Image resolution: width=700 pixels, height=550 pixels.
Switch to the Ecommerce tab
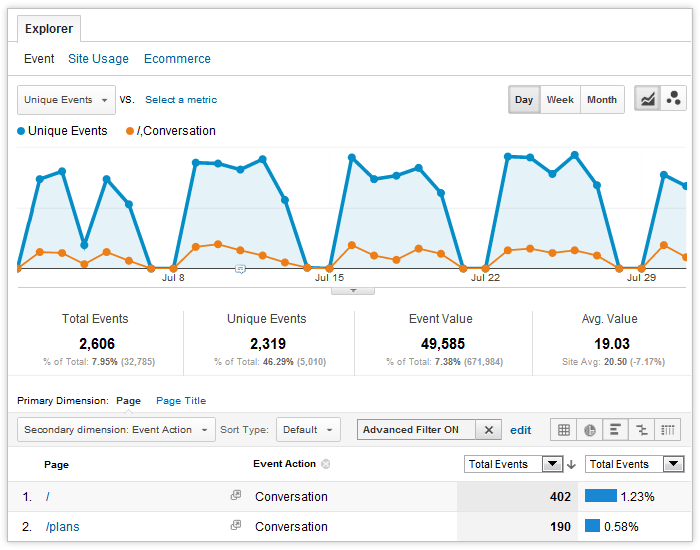pos(177,59)
